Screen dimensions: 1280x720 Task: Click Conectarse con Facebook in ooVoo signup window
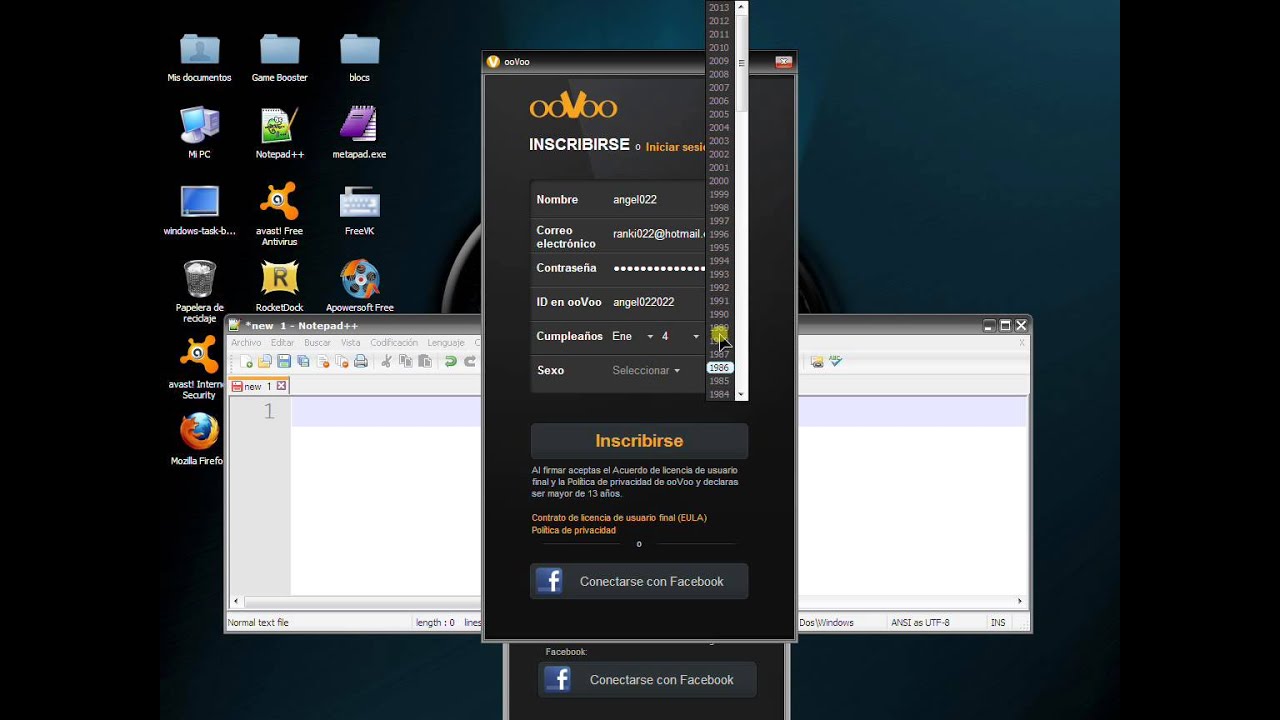(639, 581)
